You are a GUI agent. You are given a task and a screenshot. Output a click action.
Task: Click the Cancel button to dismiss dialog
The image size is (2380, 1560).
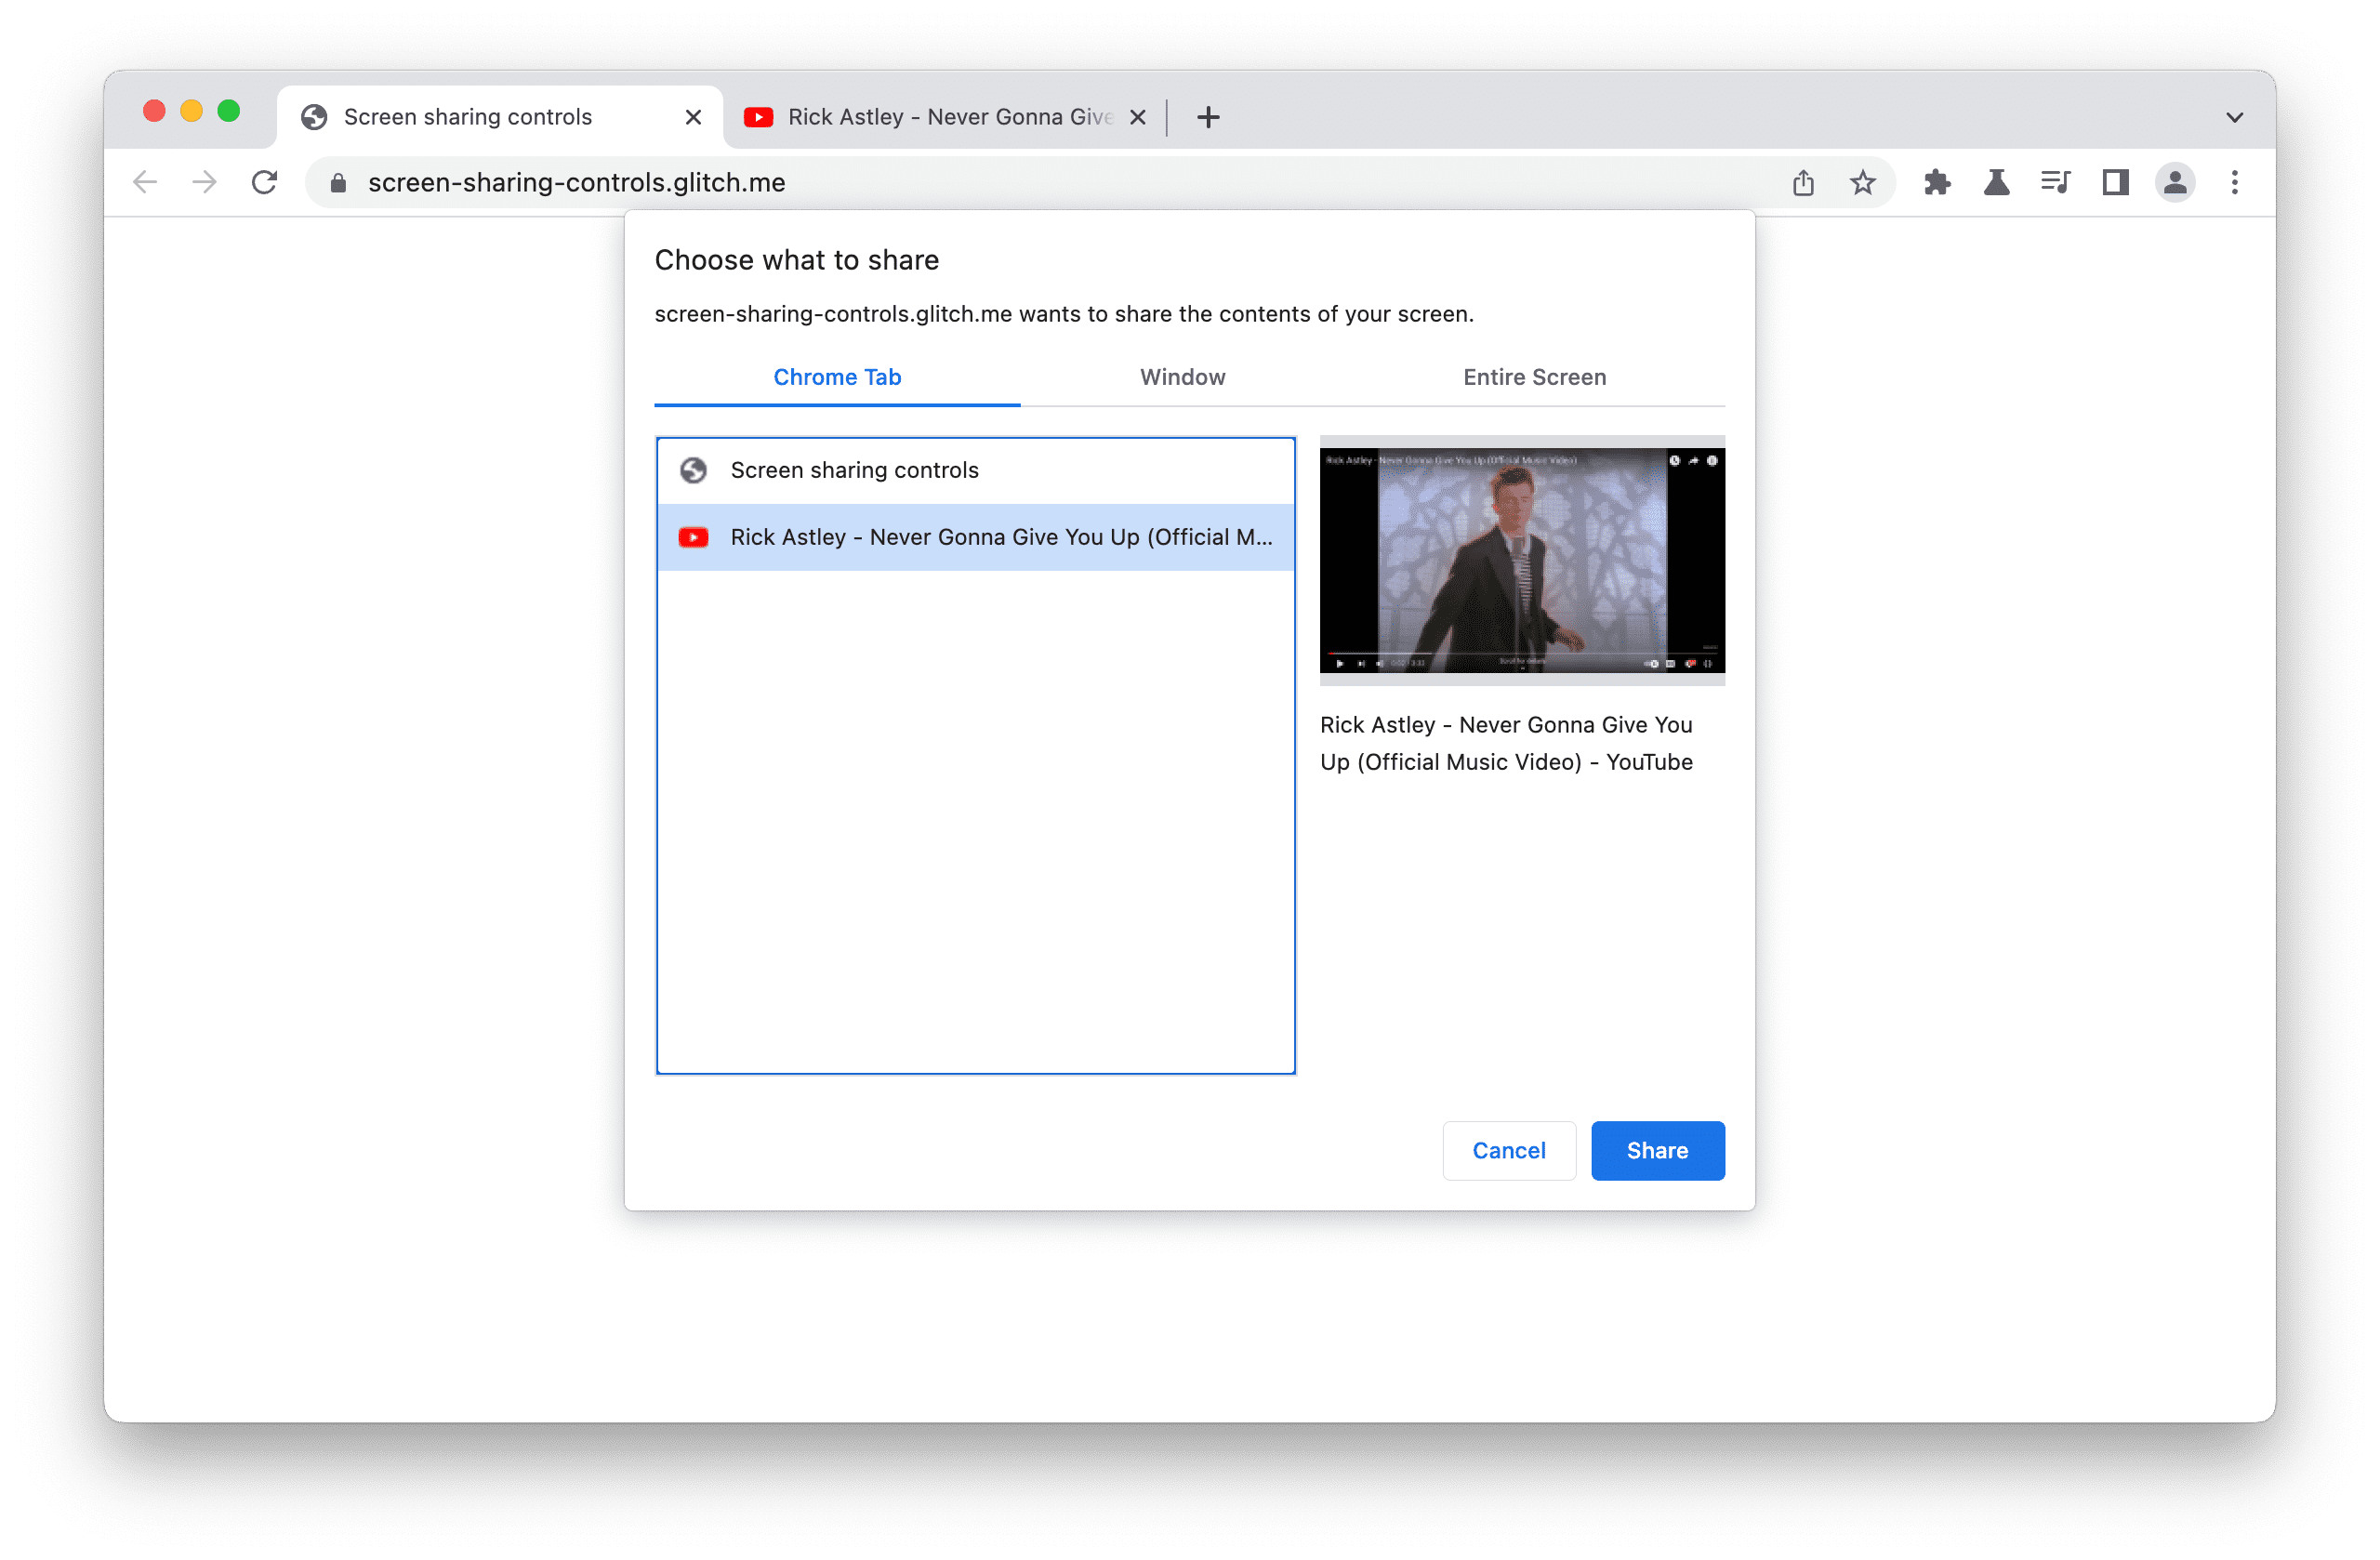(1508, 1149)
